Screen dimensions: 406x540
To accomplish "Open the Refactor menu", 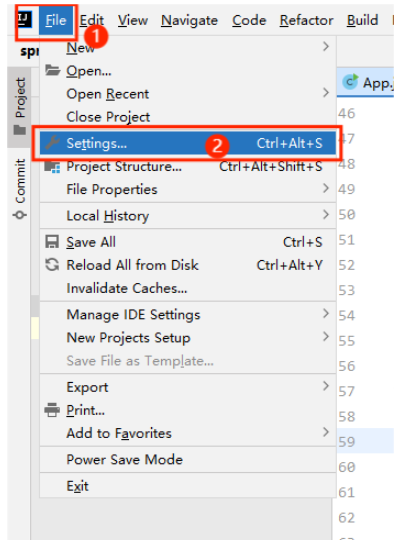I will pos(306,20).
